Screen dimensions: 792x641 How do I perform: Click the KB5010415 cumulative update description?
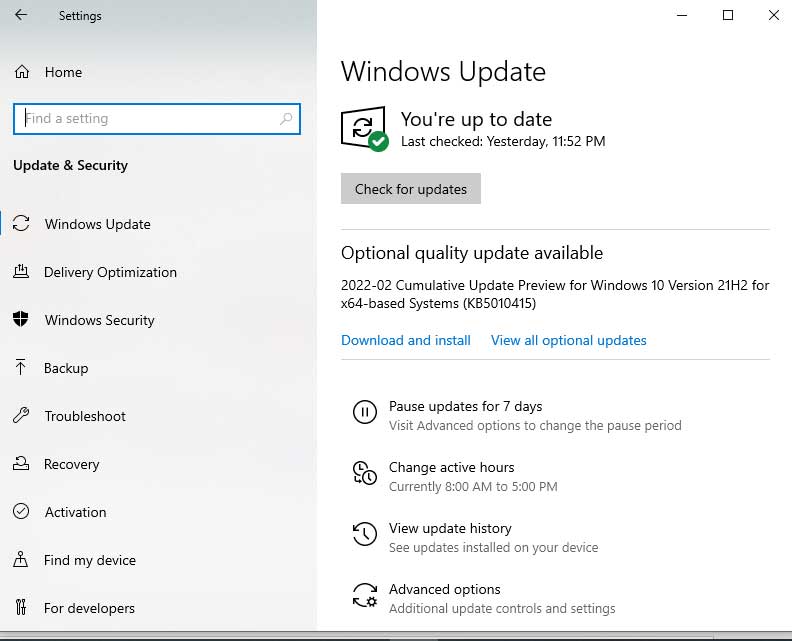555,294
